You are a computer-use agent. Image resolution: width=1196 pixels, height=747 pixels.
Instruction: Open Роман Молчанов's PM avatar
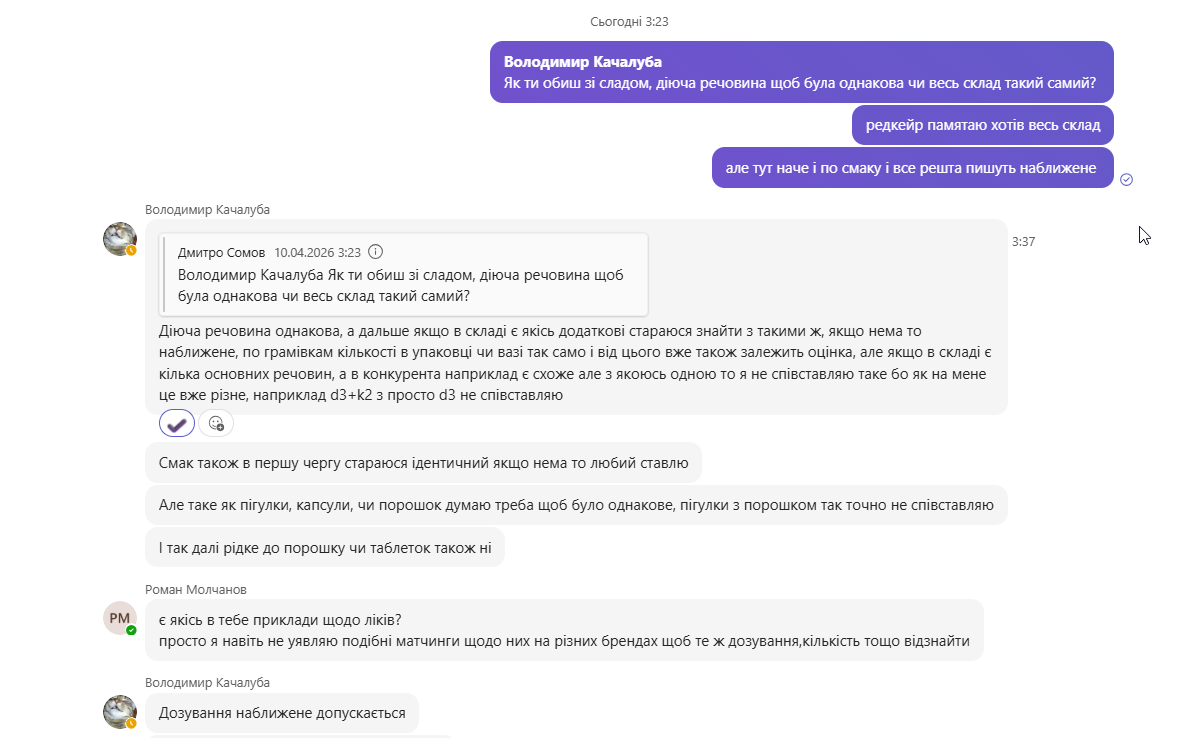tap(119, 618)
